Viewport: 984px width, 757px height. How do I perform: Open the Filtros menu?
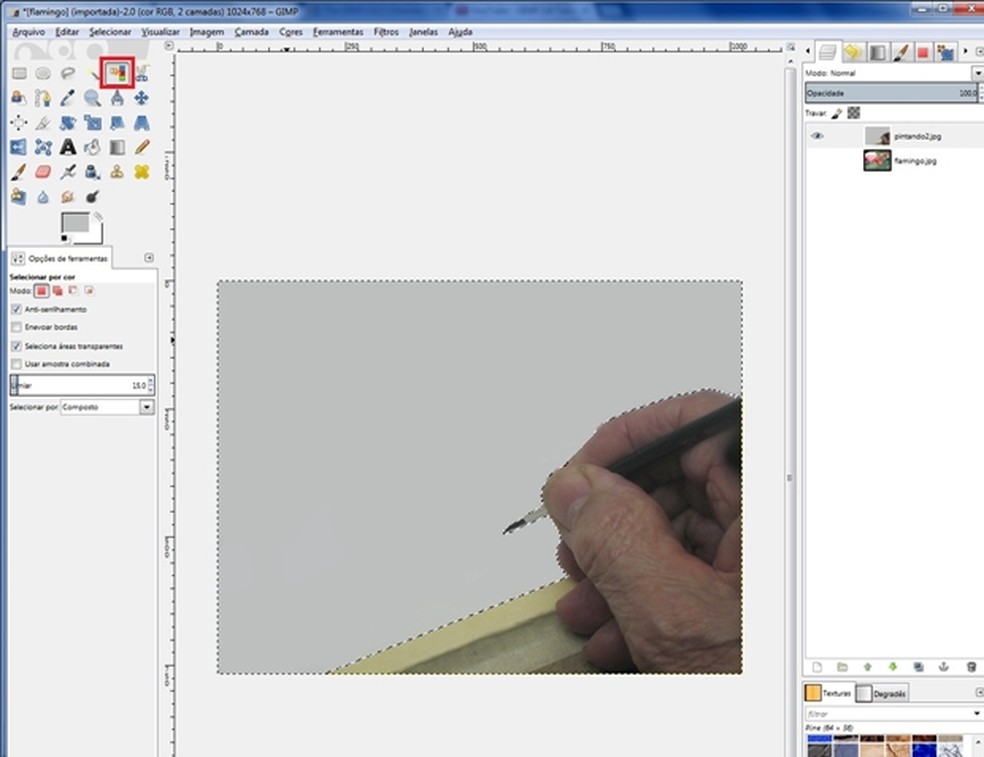(386, 32)
